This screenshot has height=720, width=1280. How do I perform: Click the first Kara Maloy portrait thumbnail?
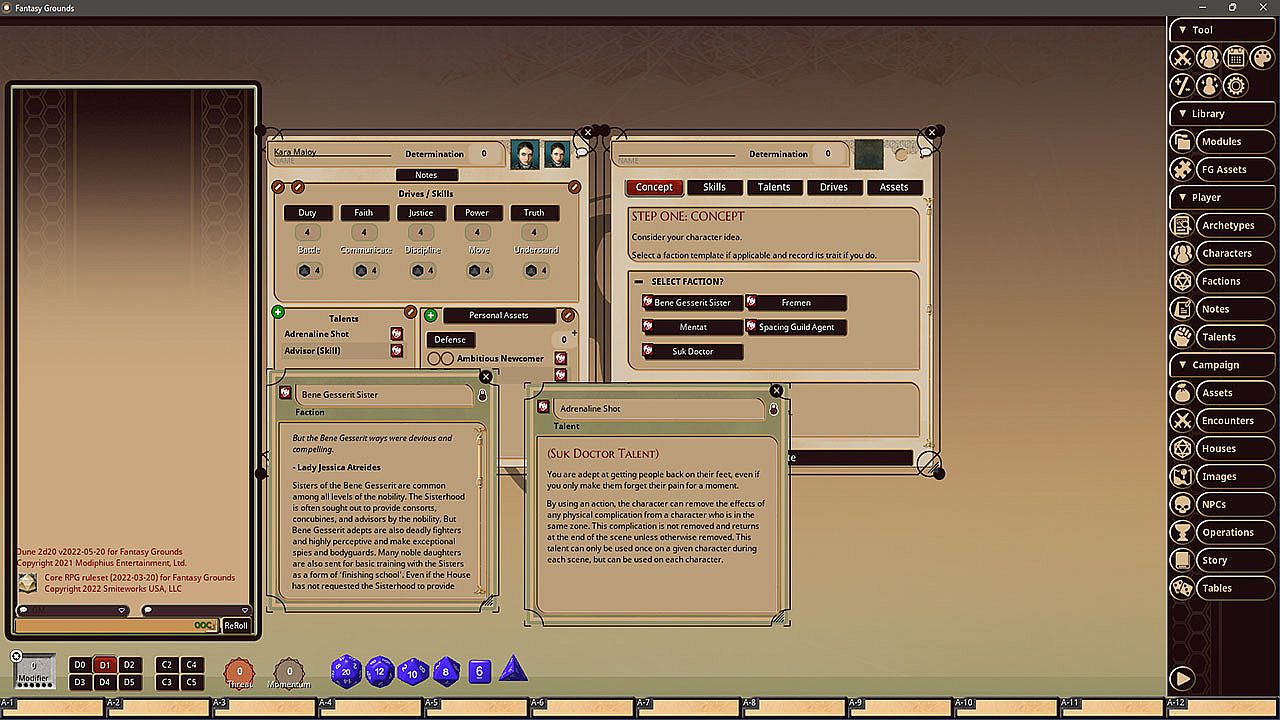coord(524,154)
